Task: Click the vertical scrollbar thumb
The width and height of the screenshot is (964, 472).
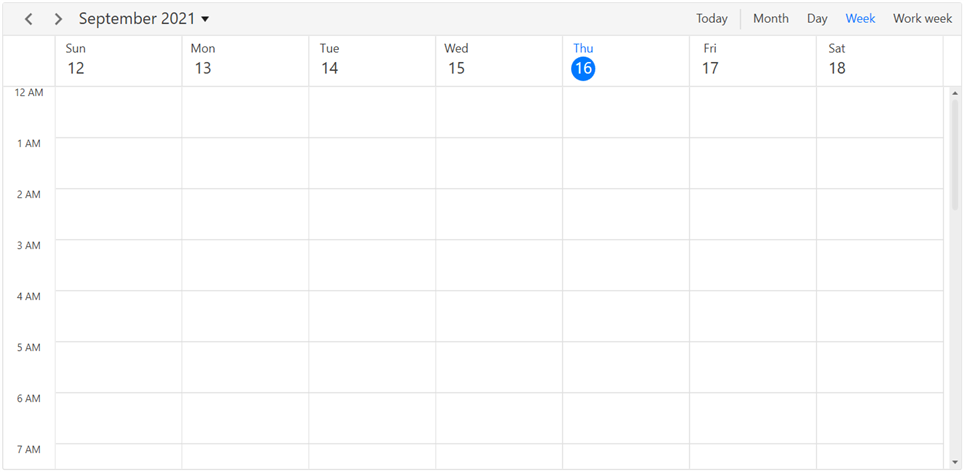Action: point(954,150)
